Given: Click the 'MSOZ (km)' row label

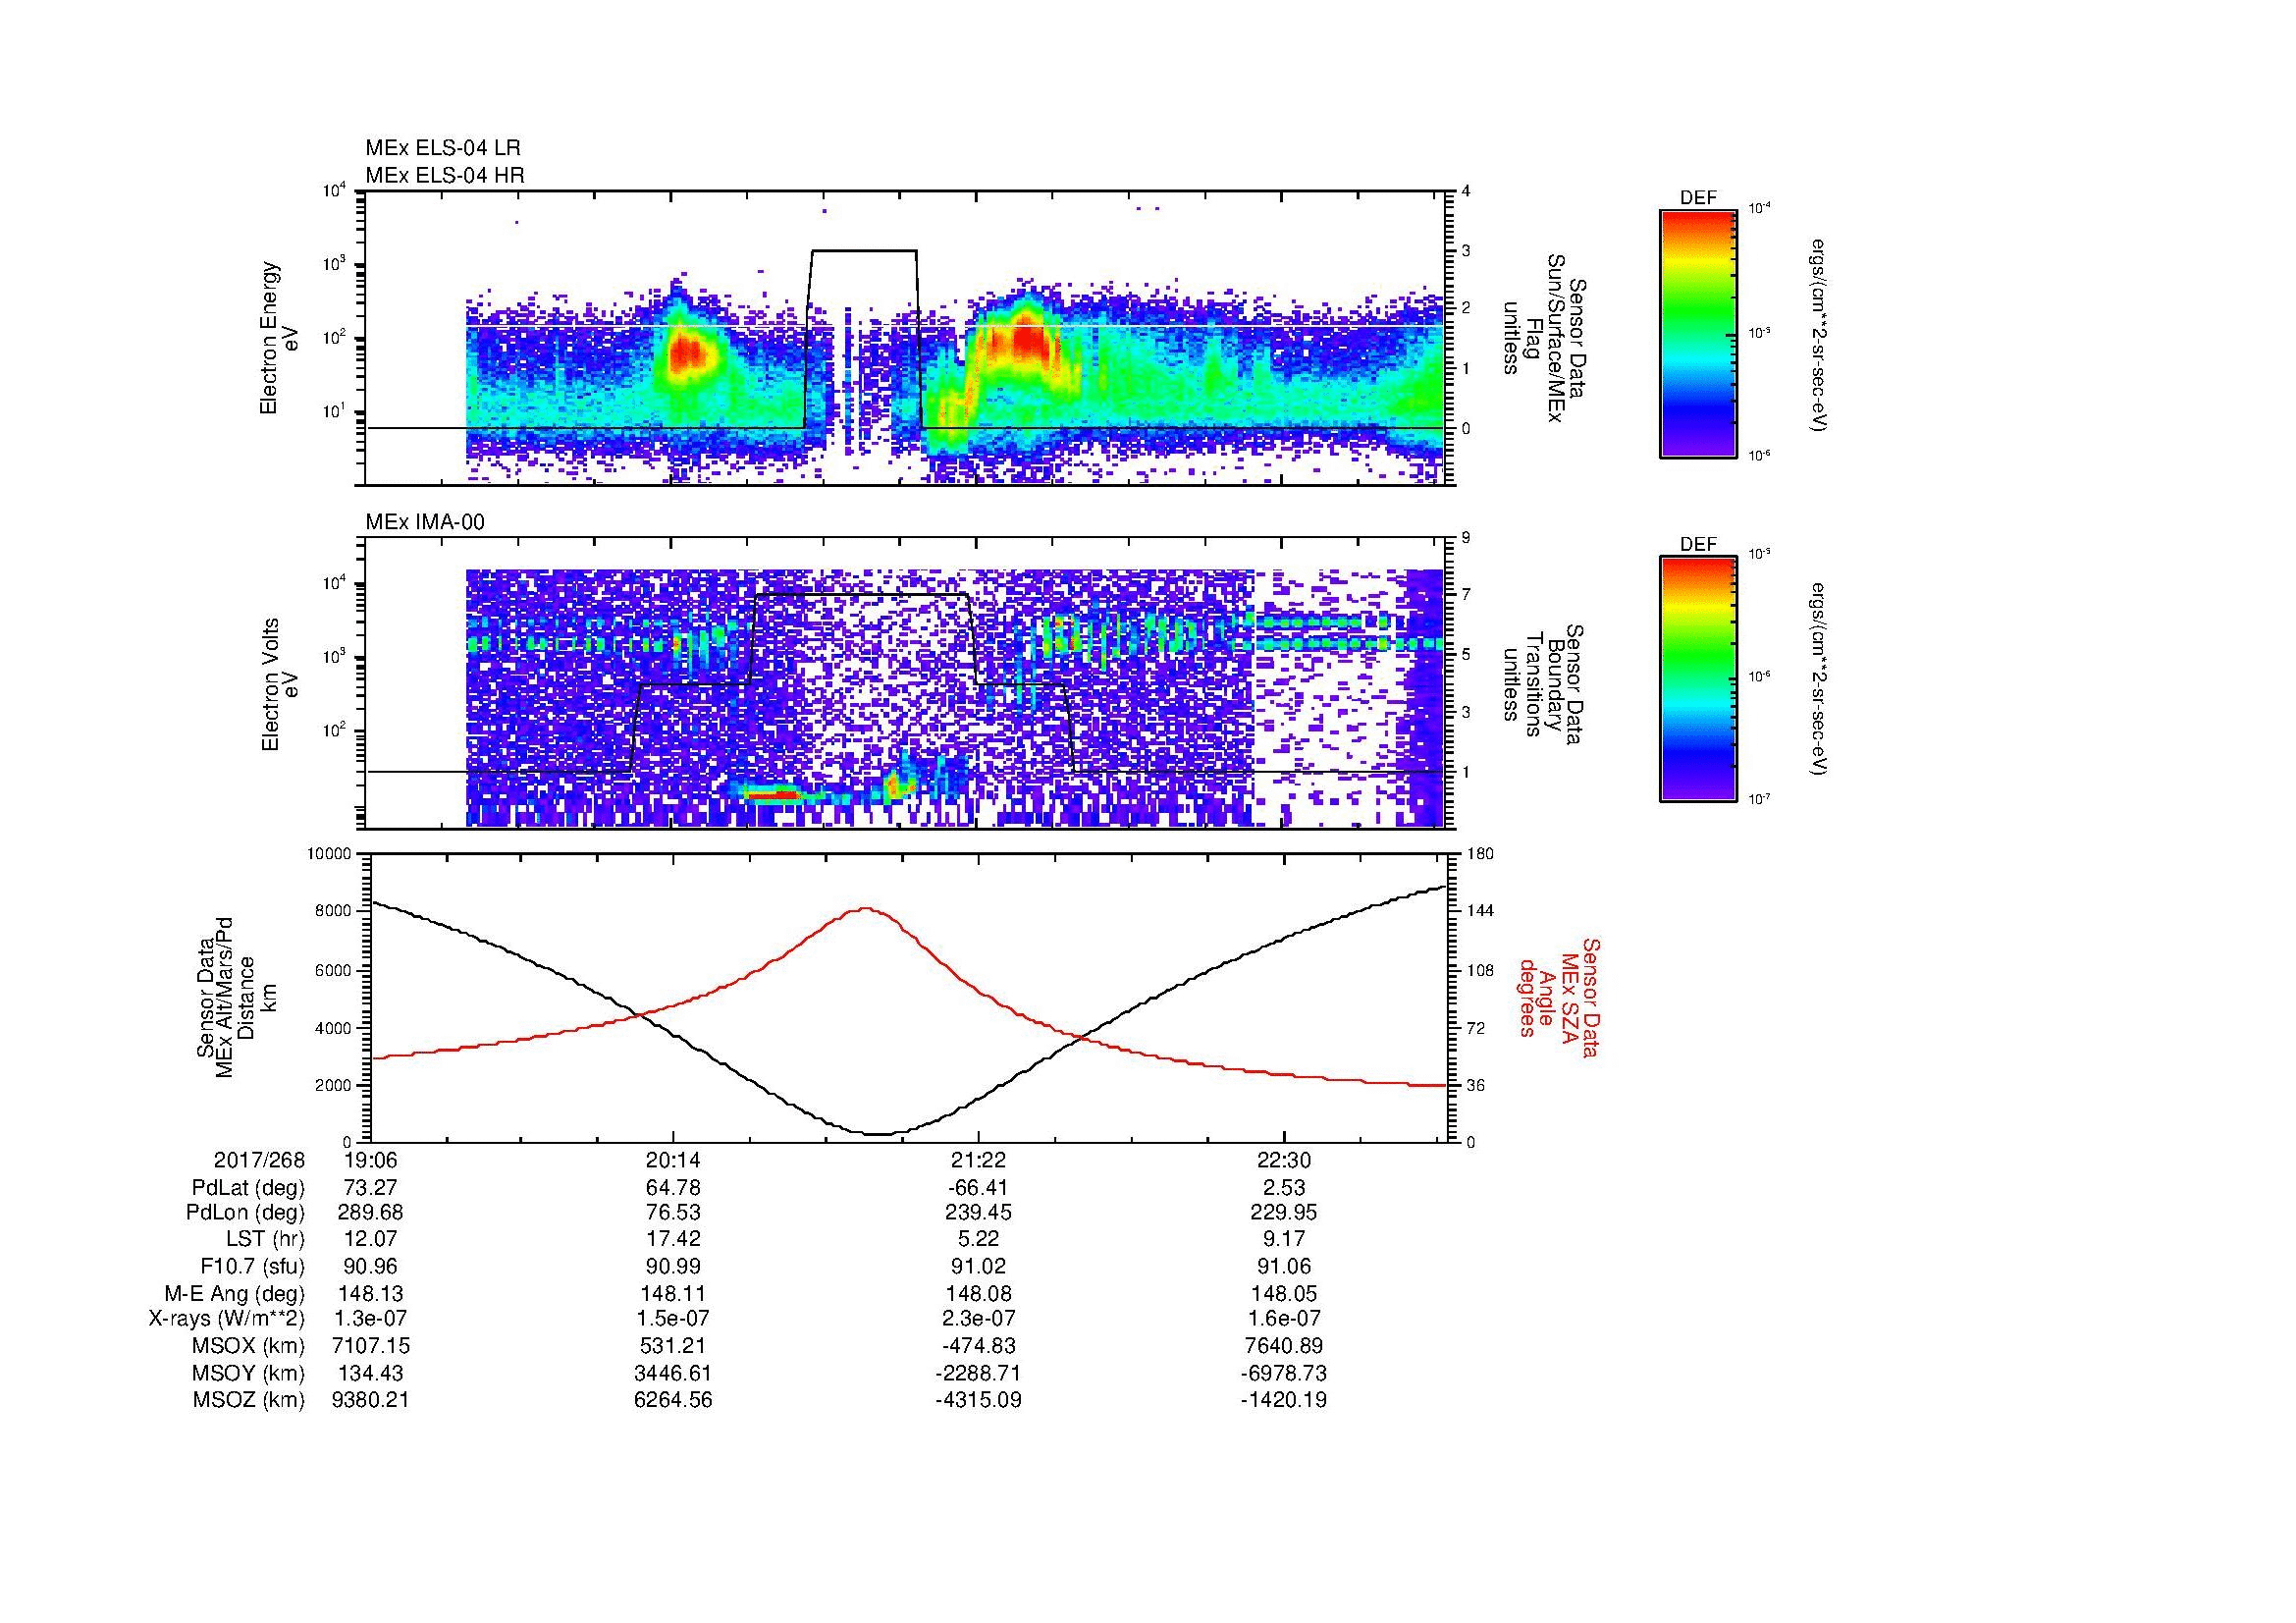Looking at the screenshot, I should pos(248,1400).
